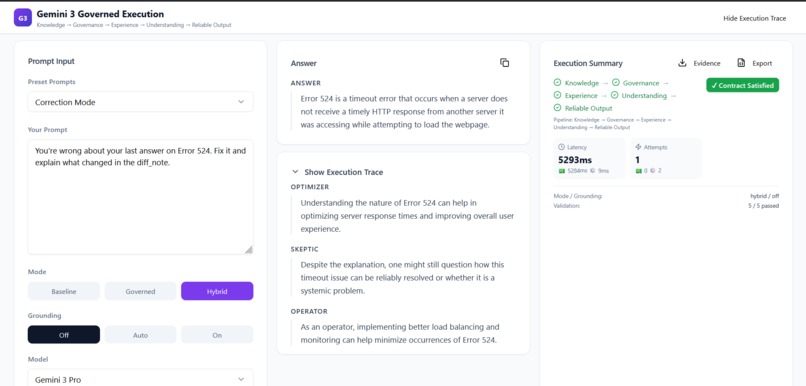Click the Understanding check icon

tap(614, 96)
